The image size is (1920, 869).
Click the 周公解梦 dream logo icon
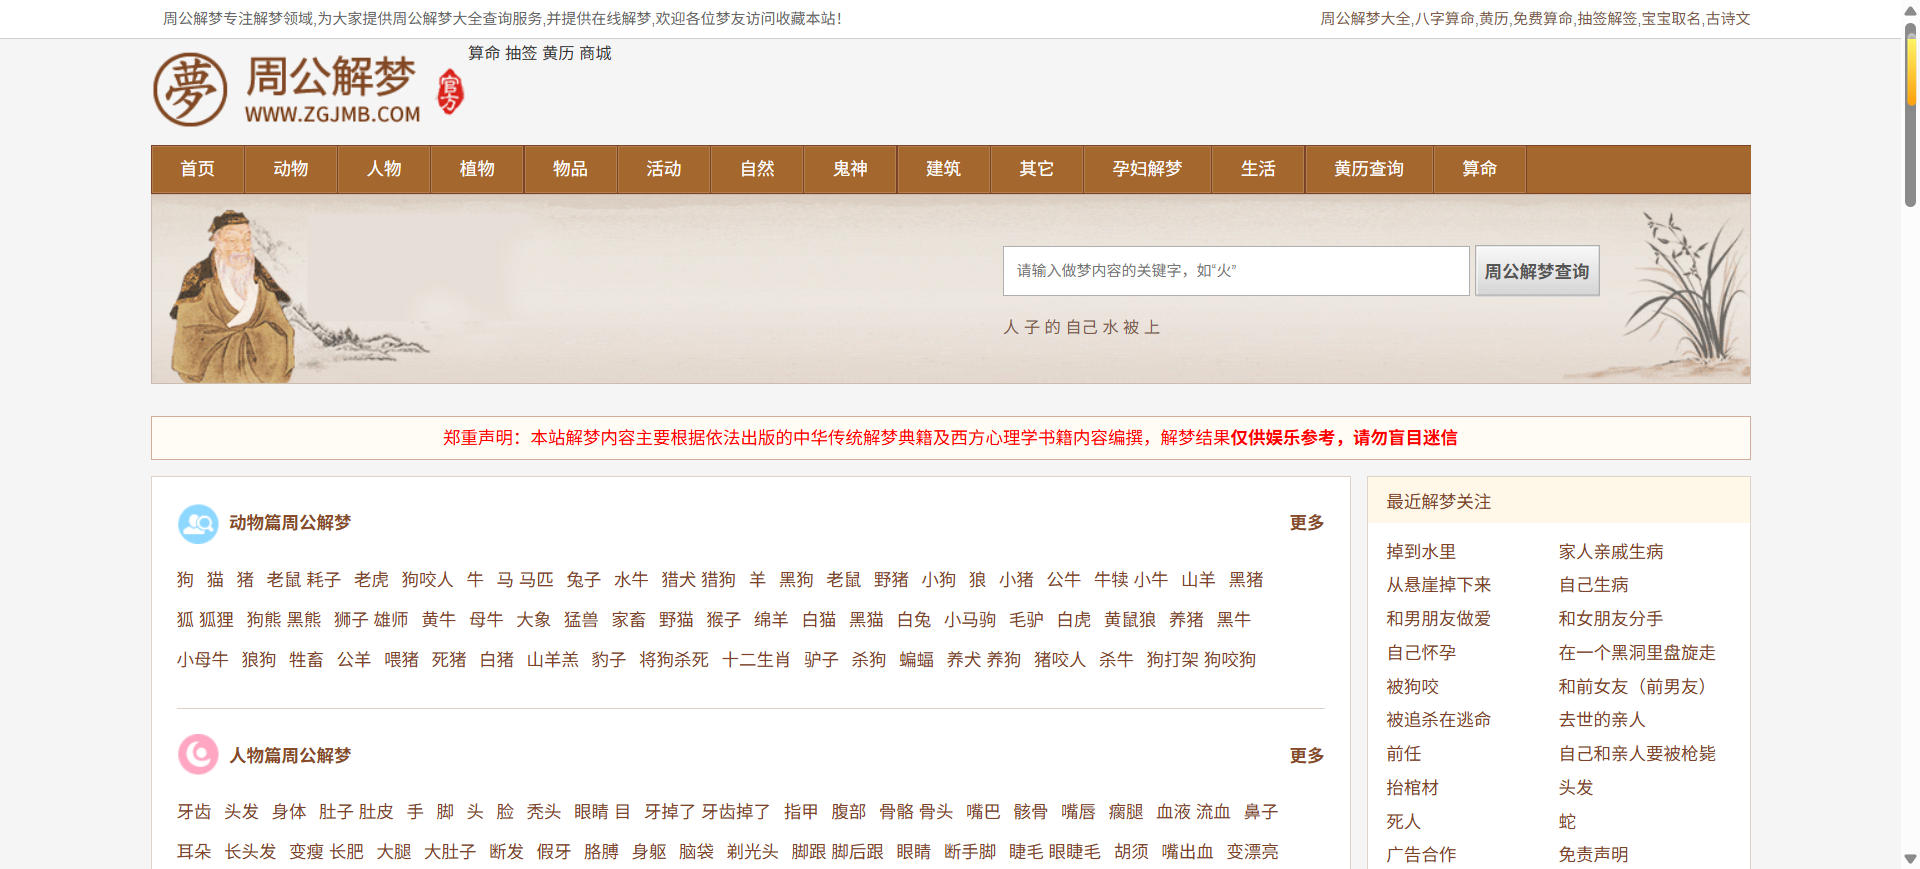click(190, 90)
